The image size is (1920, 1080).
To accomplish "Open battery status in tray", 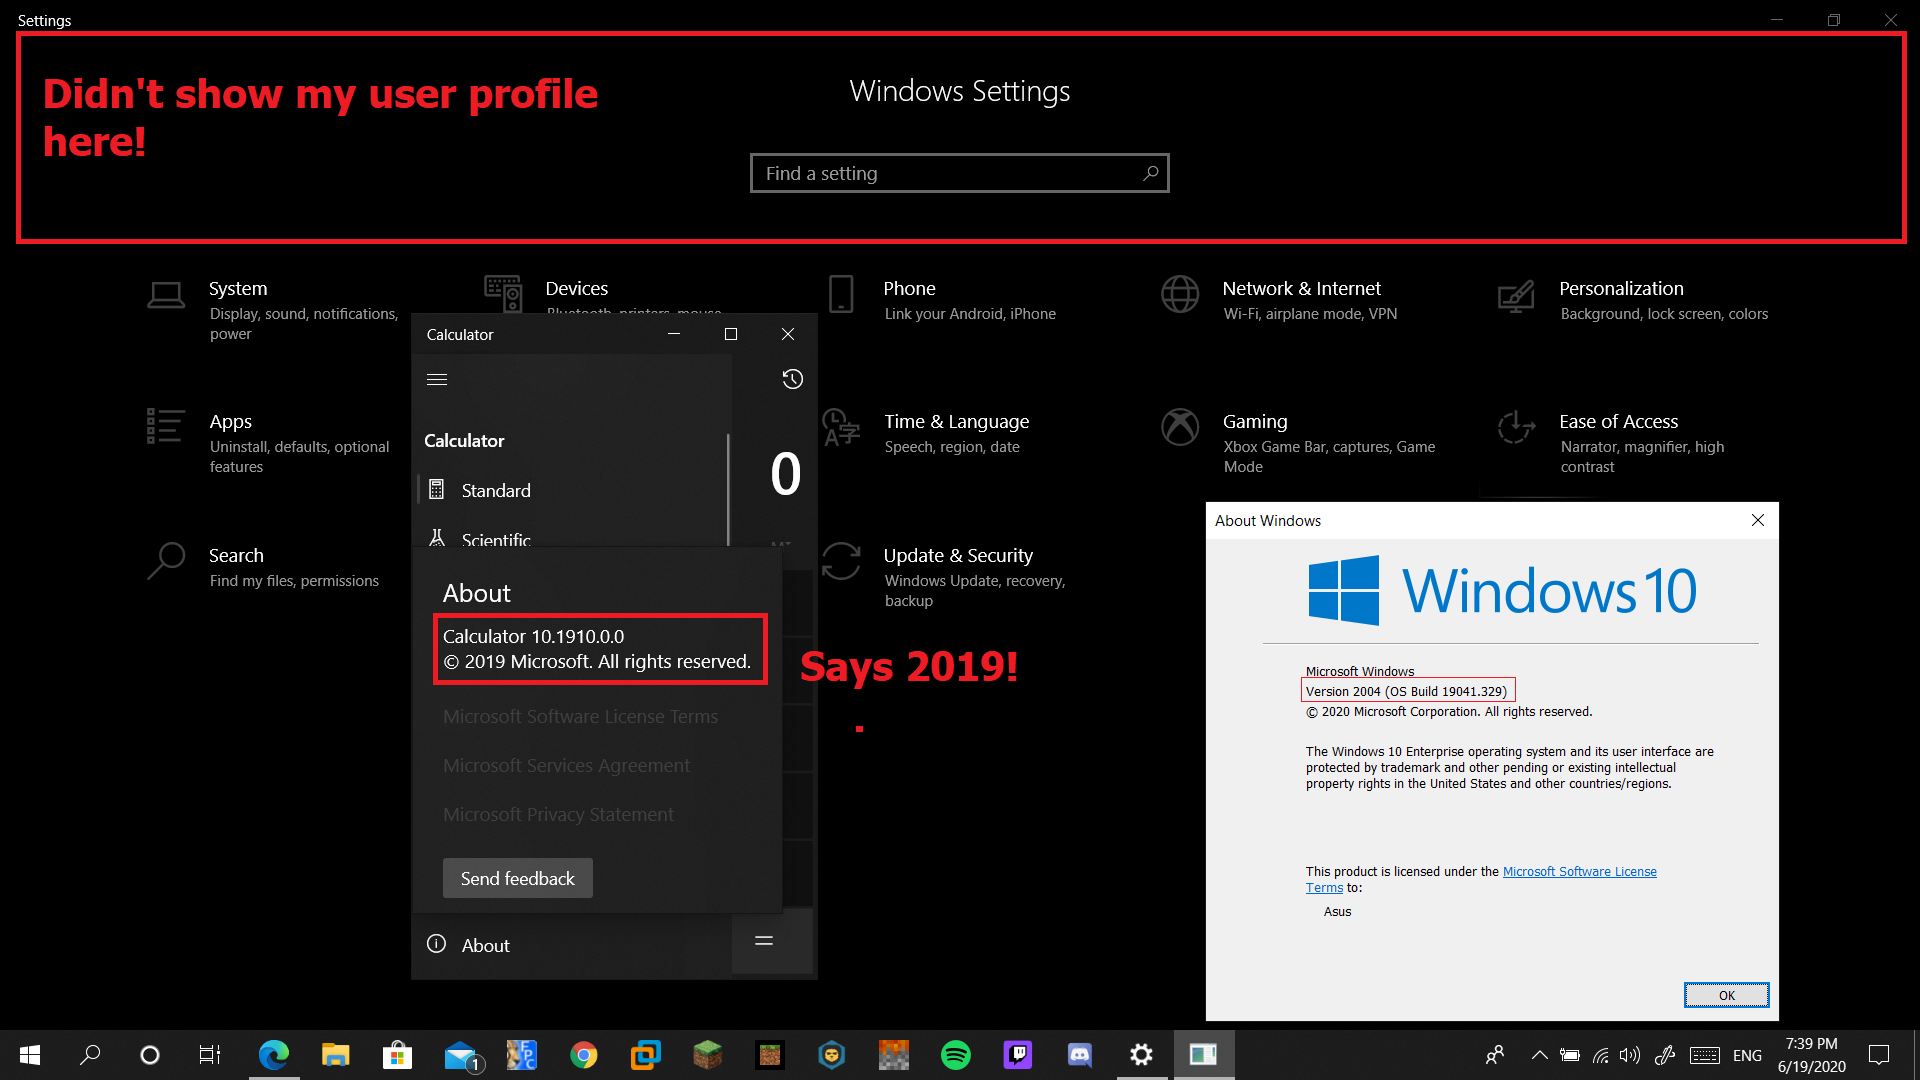I will point(1570,1055).
